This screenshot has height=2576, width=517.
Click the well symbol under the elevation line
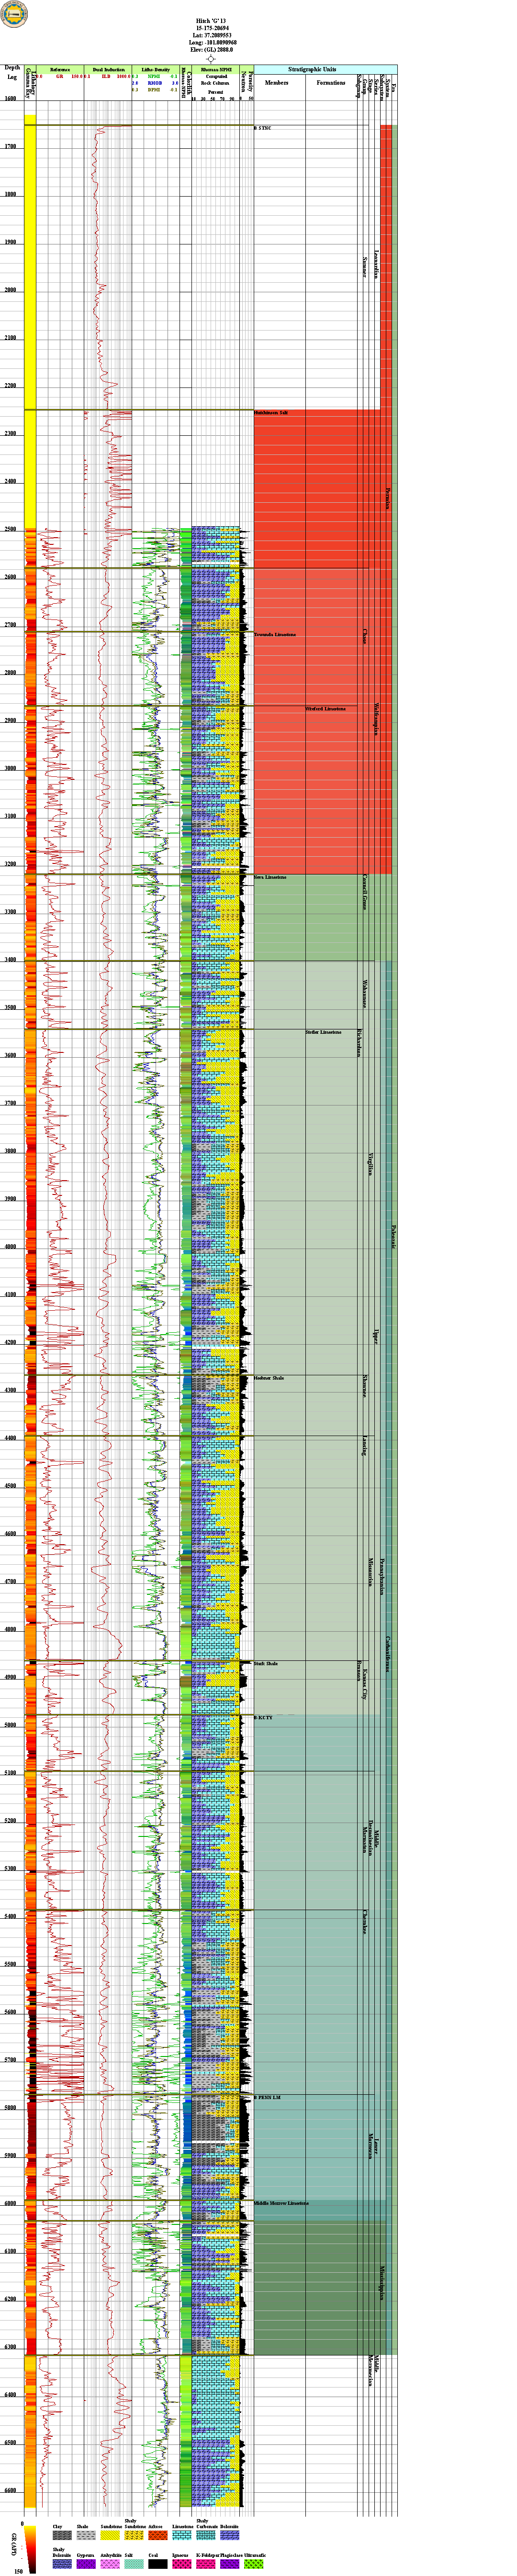pos(211,59)
